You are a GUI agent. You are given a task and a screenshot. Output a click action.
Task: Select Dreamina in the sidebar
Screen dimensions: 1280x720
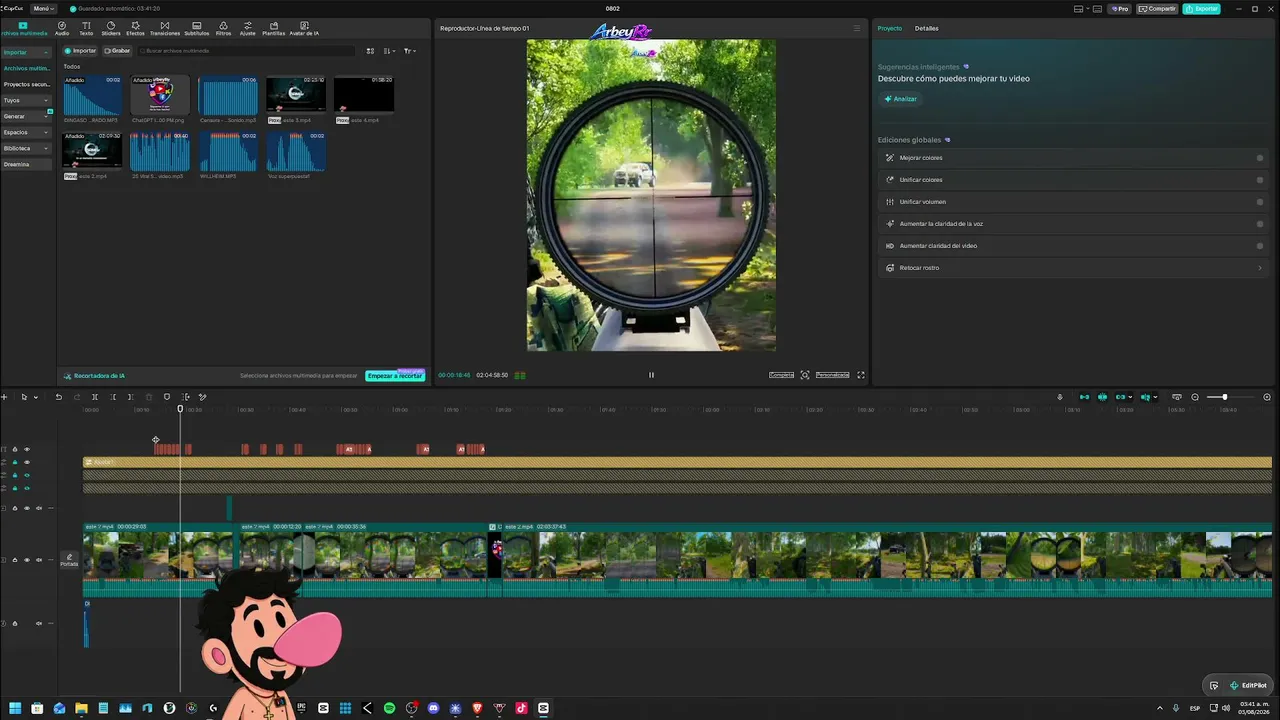(x=27, y=164)
